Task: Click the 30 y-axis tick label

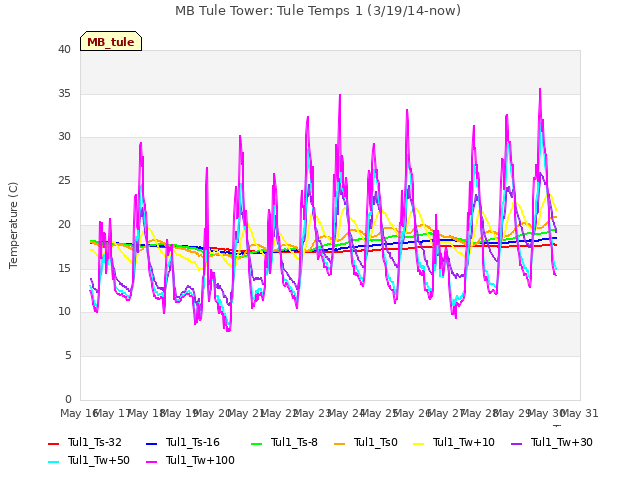Action: click(x=64, y=137)
